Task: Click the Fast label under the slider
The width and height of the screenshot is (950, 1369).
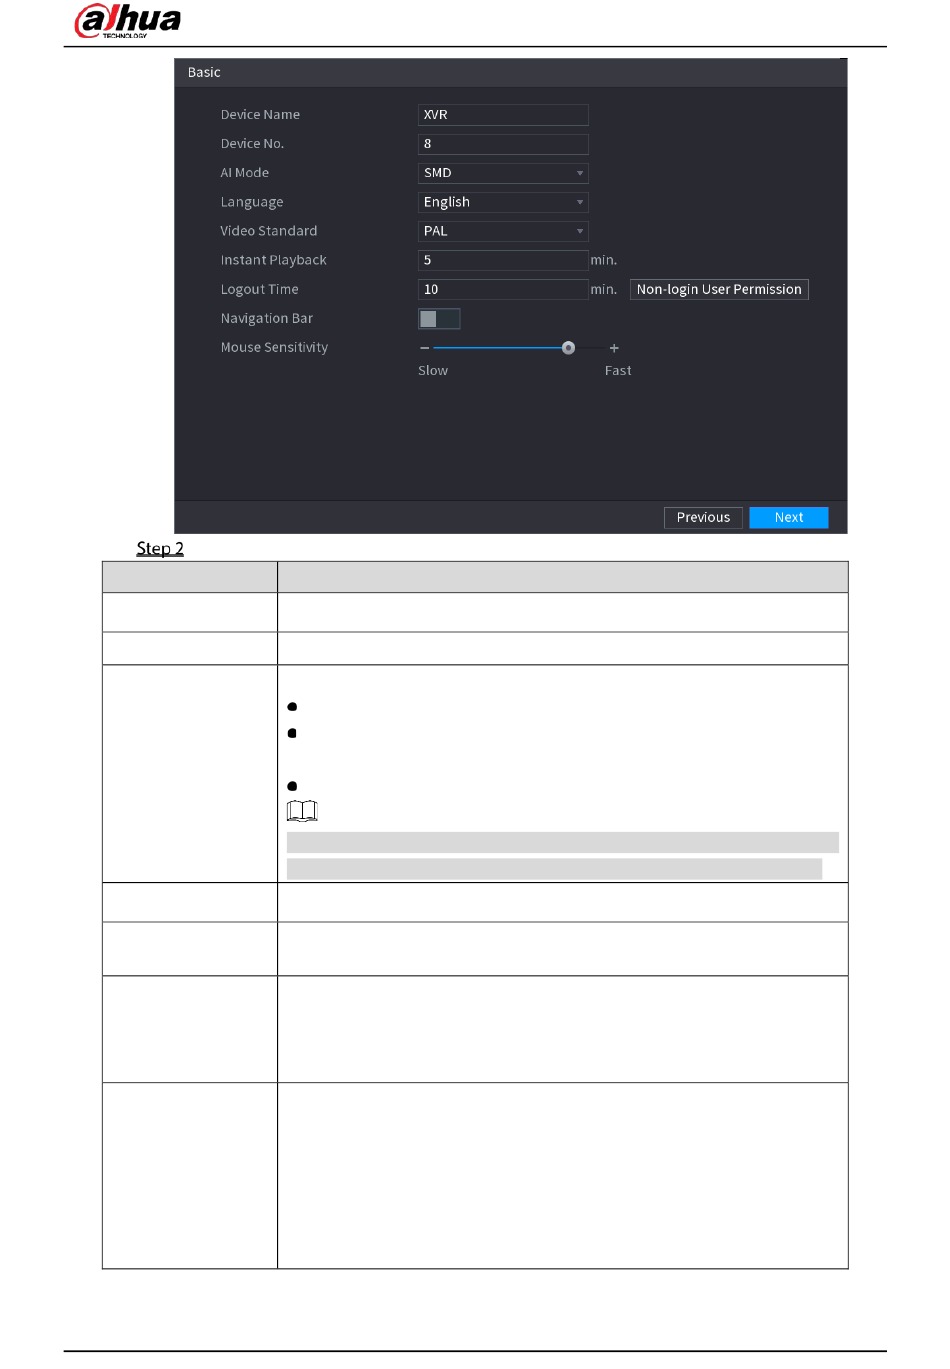Action: tap(618, 371)
